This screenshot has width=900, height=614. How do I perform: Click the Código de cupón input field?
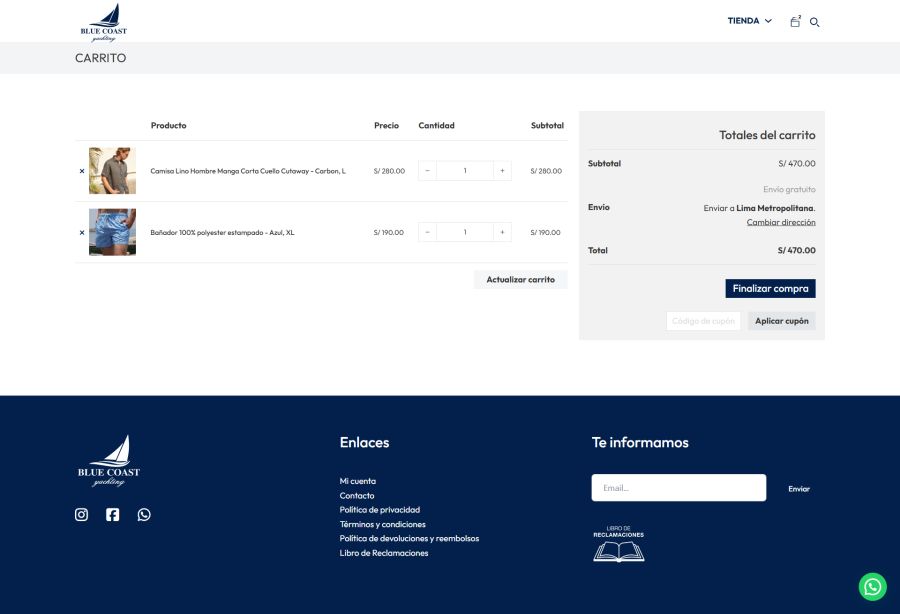click(702, 320)
